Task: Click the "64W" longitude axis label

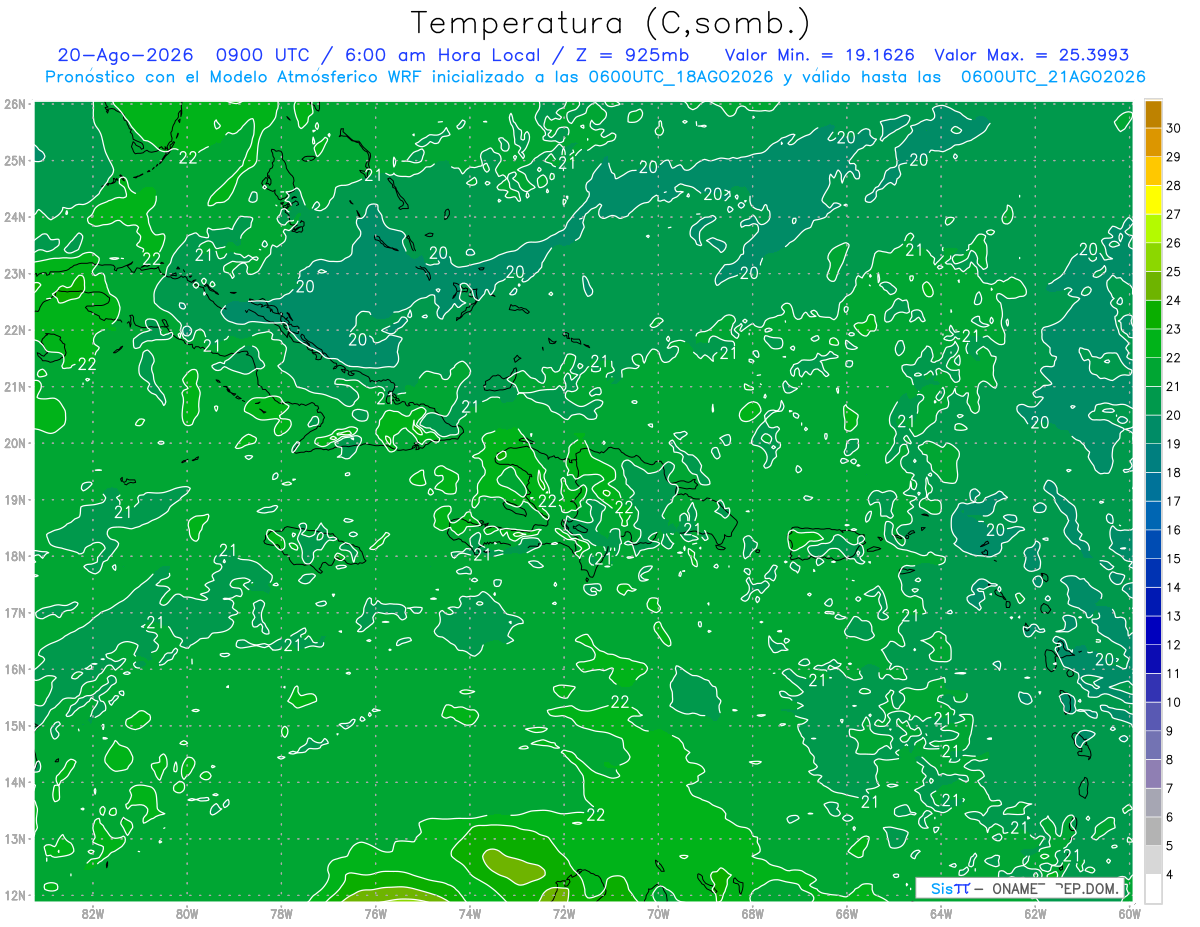Action: pyautogui.click(x=941, y=913)
